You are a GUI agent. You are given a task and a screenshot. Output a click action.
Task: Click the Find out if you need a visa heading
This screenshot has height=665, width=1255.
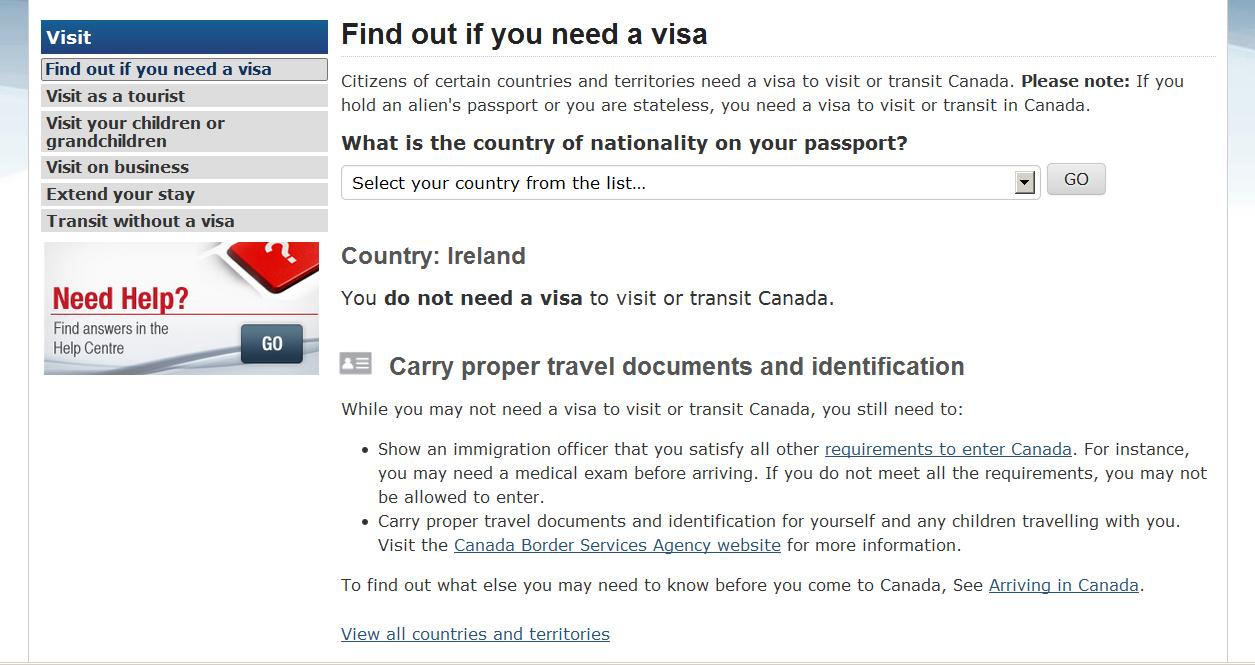pos(524,35)
